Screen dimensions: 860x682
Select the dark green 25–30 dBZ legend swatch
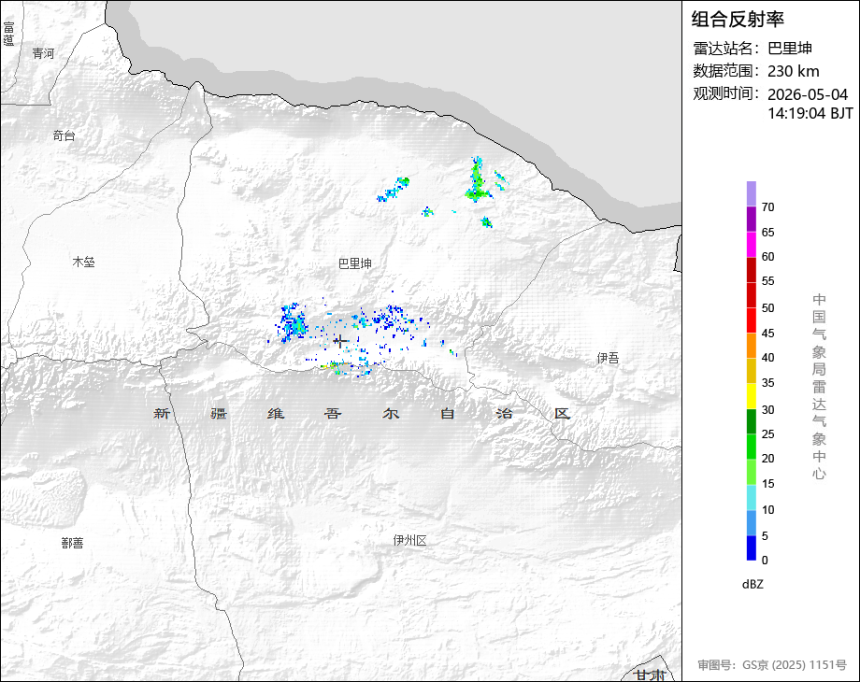(x=751, y=421)
